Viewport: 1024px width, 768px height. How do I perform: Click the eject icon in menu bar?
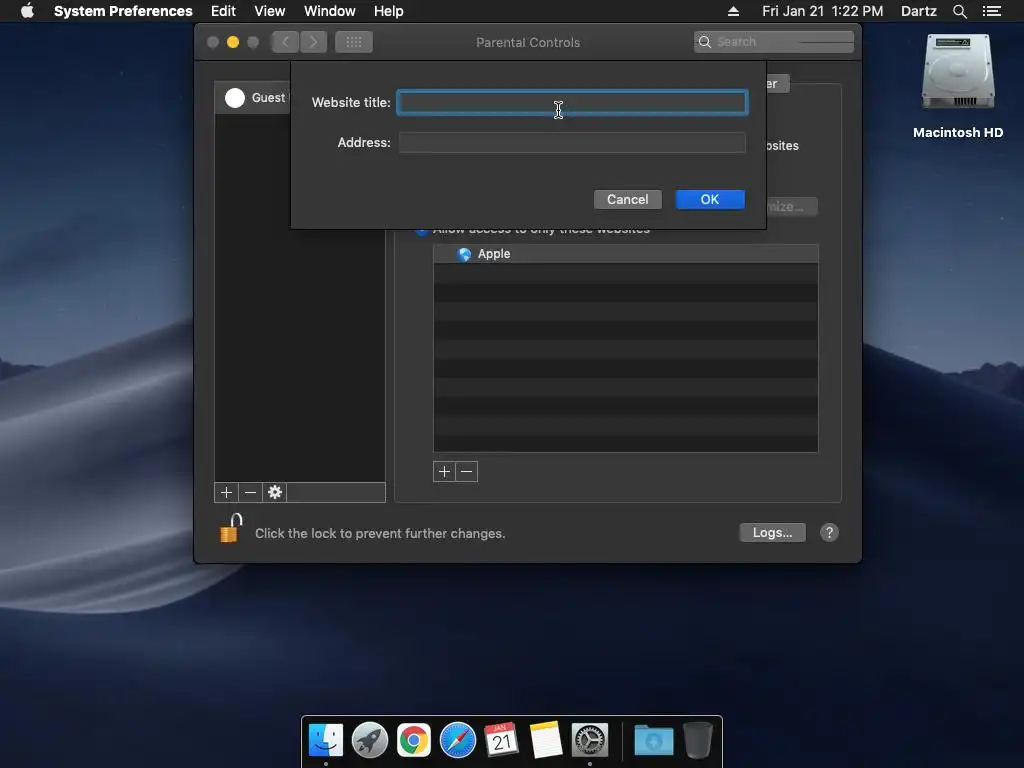tap(733, 11)
